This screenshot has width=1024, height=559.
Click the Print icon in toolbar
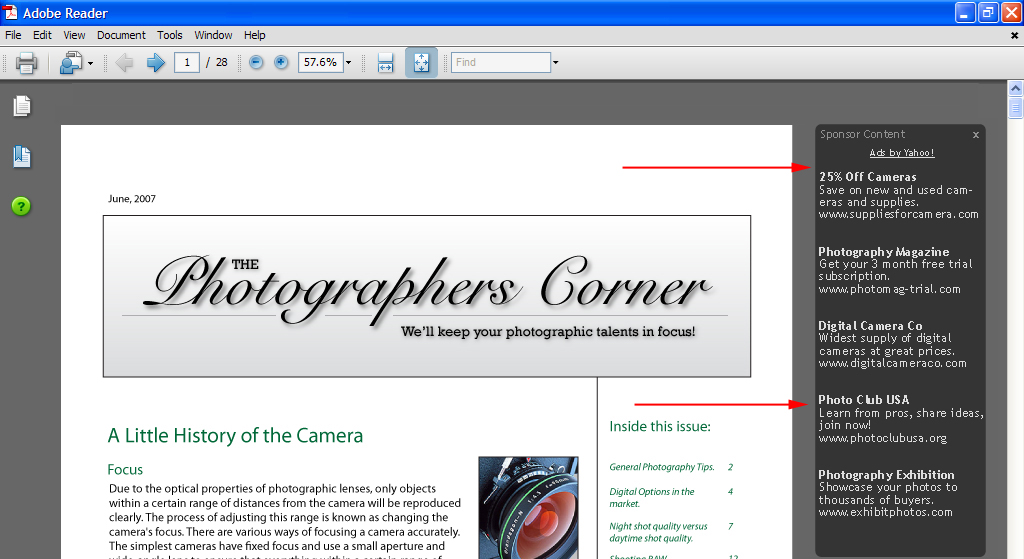click(x=26, y=63)
